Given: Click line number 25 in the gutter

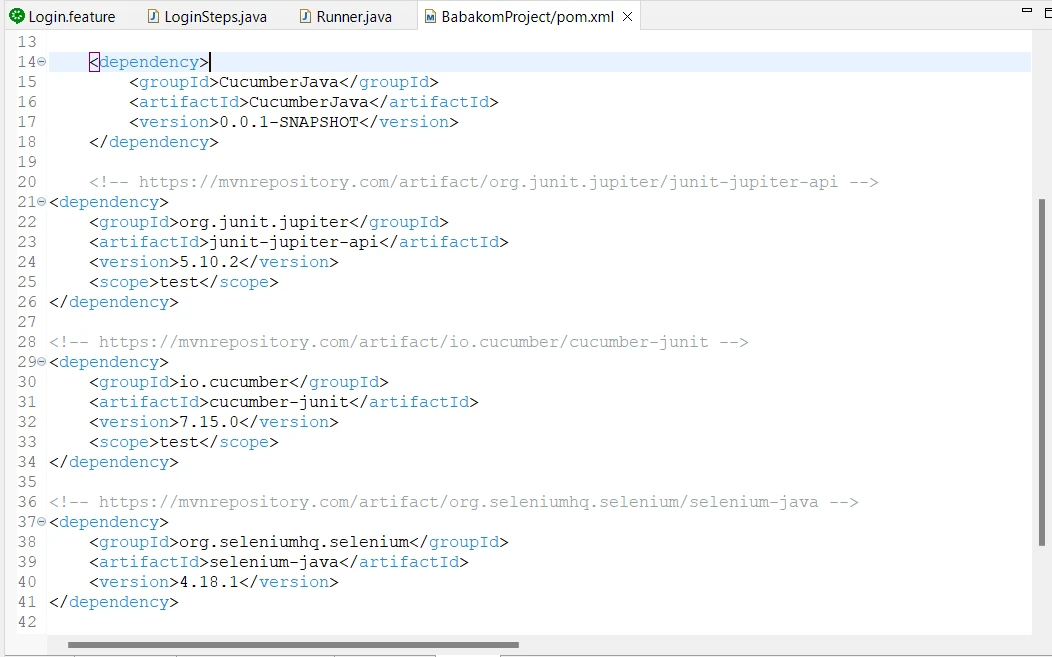Looking at the screenshot, I should (25, 281).
